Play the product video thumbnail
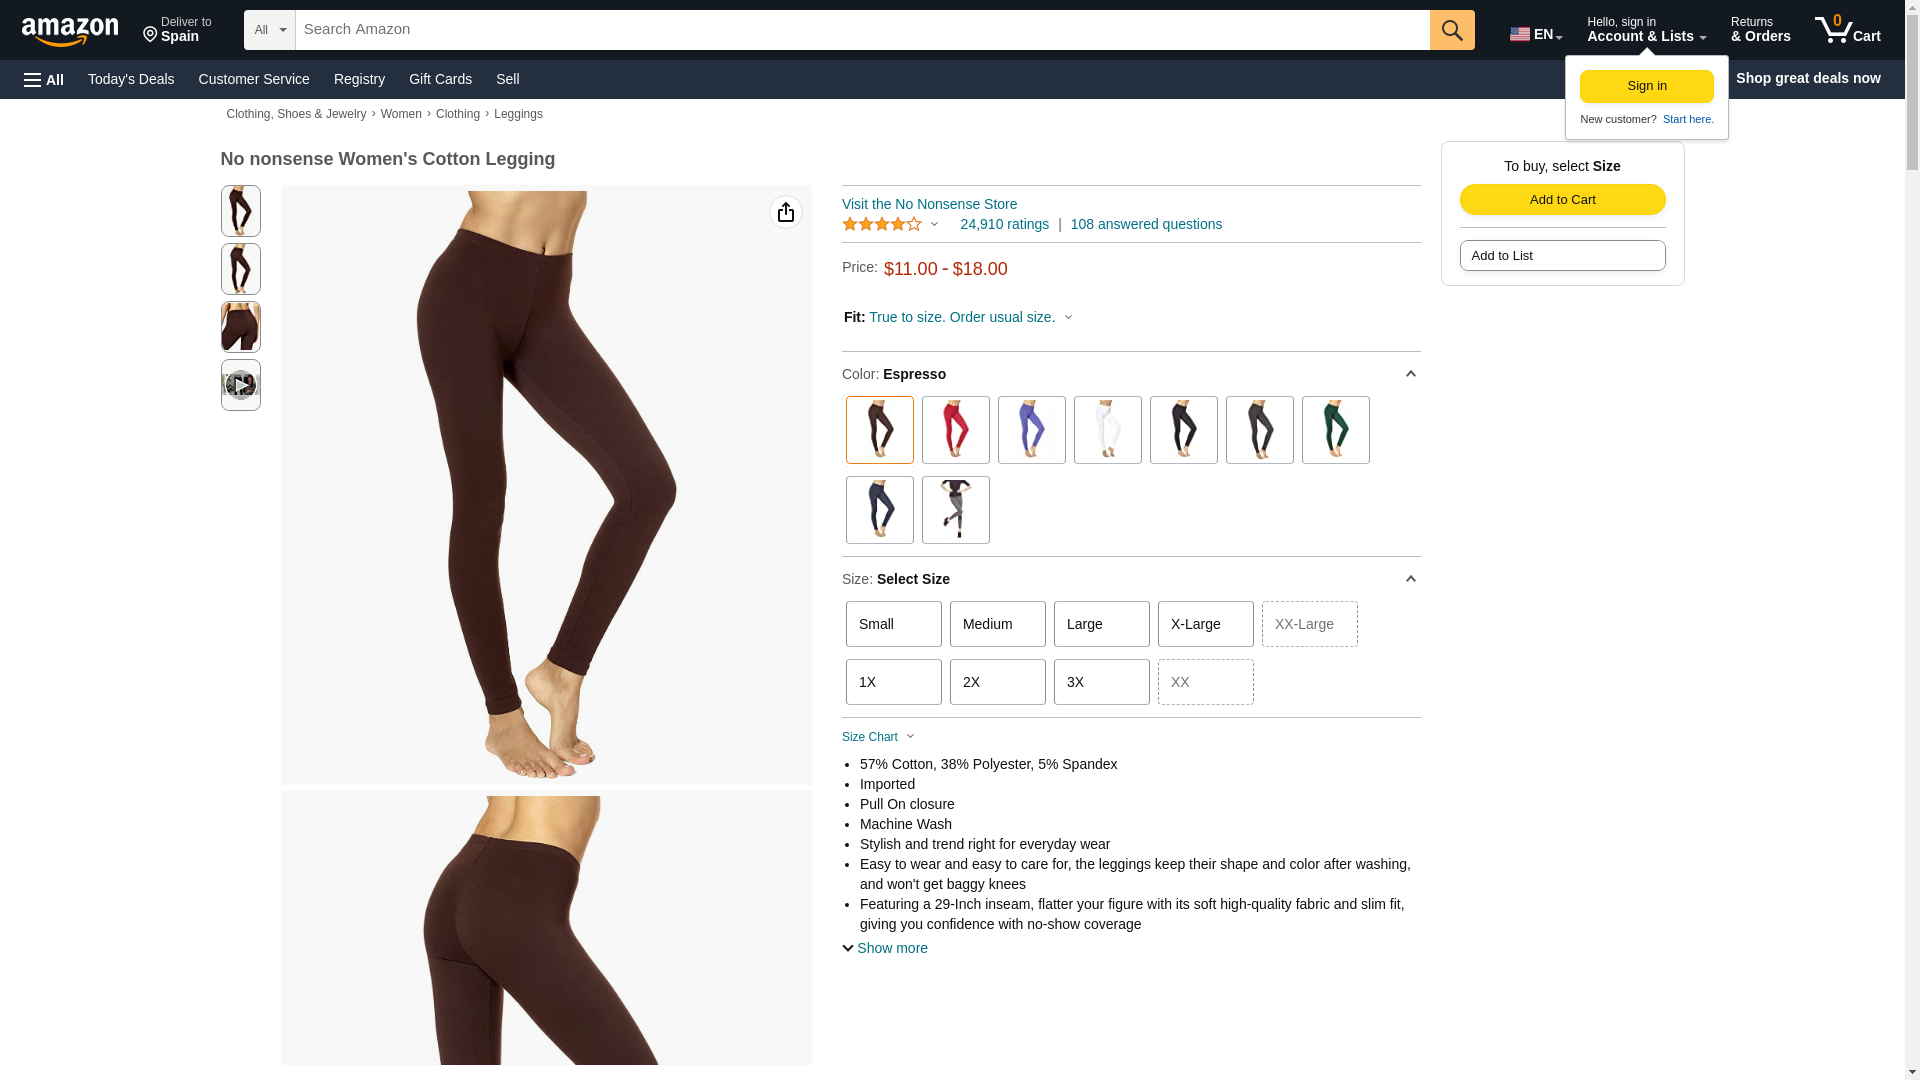 point(241,385)
